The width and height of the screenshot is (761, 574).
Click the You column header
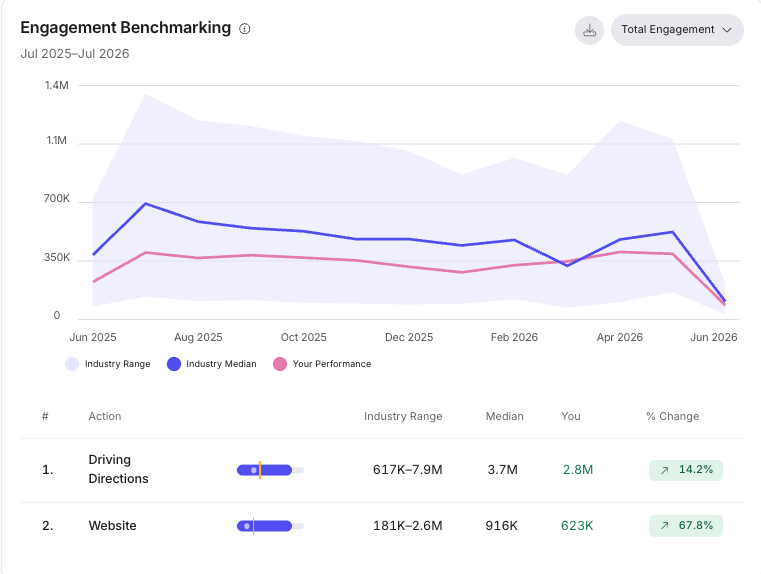click(x=571, y=416)
